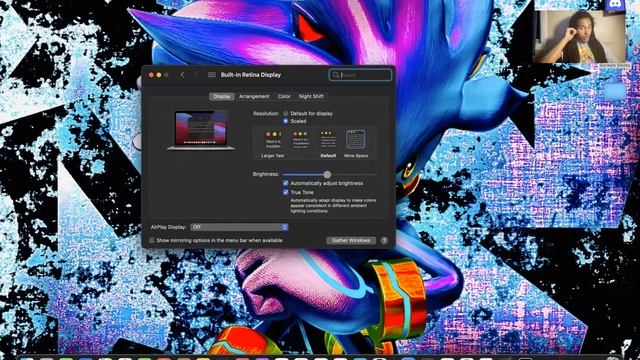
Task: Switch to the Display tab
Action: pos(222,96)
